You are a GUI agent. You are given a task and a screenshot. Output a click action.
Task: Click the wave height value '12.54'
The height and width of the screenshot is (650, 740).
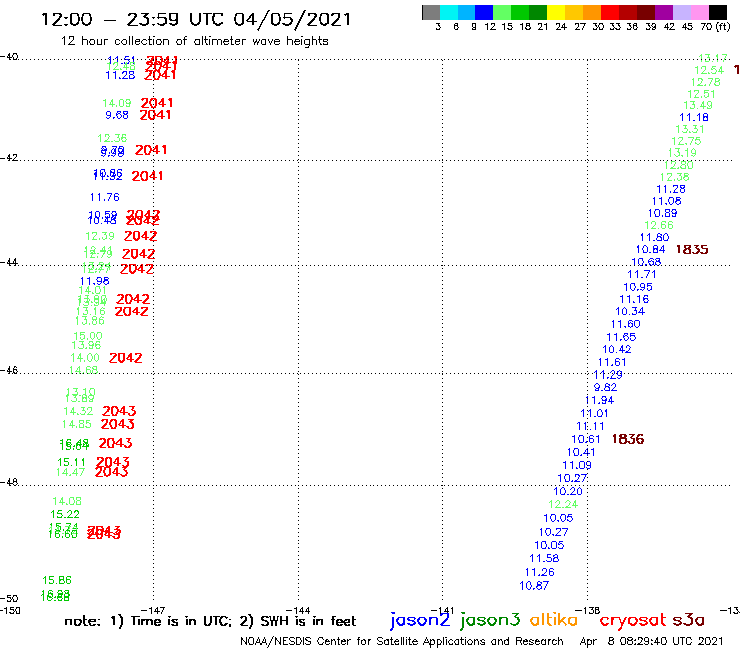(709, 70)
